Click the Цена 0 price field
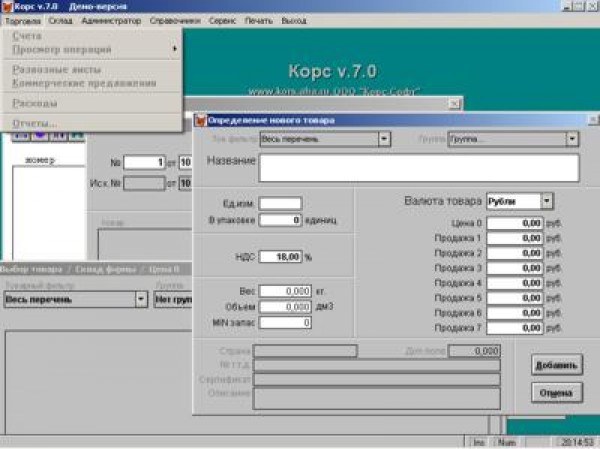Viewport: 600px width, 449px height. point(517,224)
